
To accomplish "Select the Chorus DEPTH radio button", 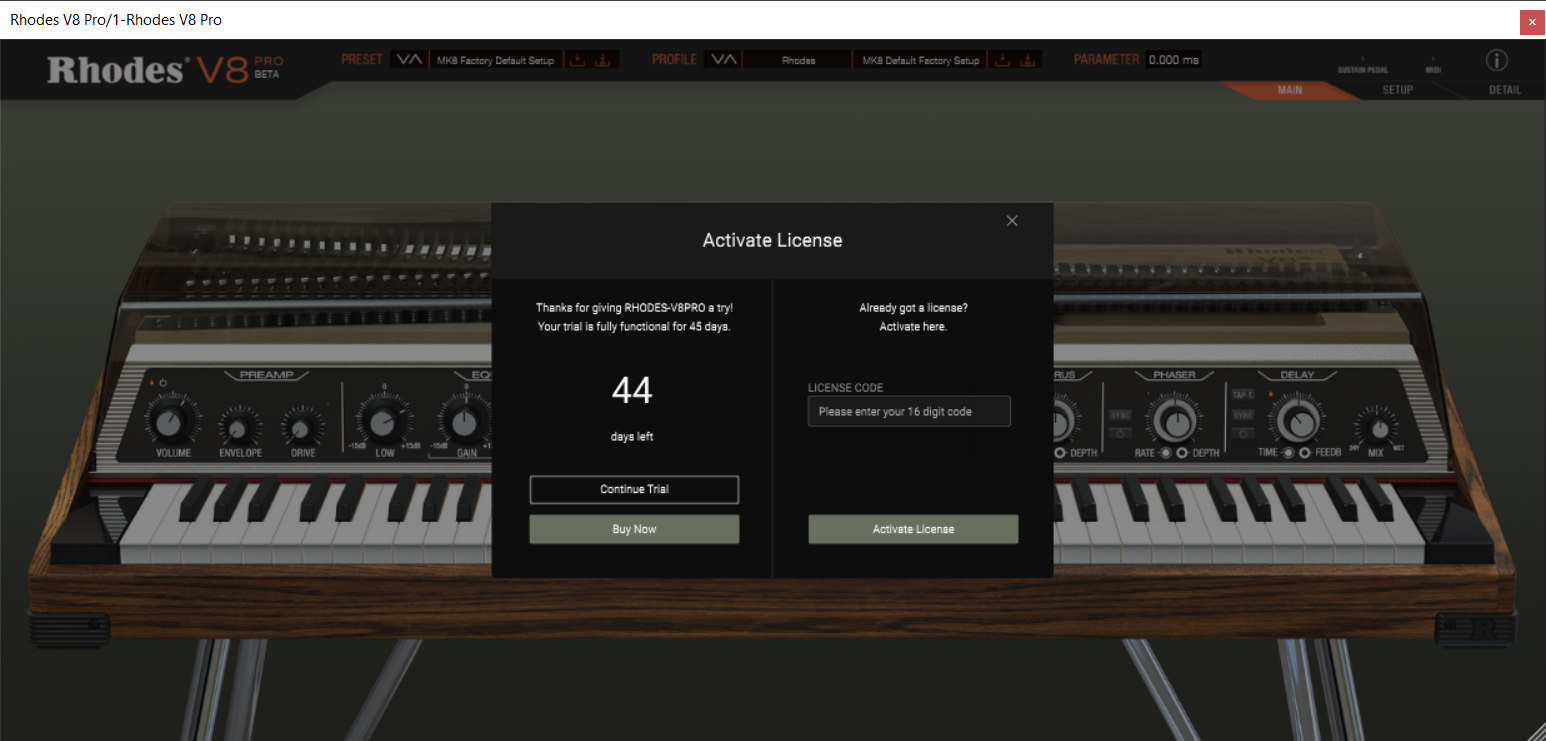I will tap(1060, 453).
